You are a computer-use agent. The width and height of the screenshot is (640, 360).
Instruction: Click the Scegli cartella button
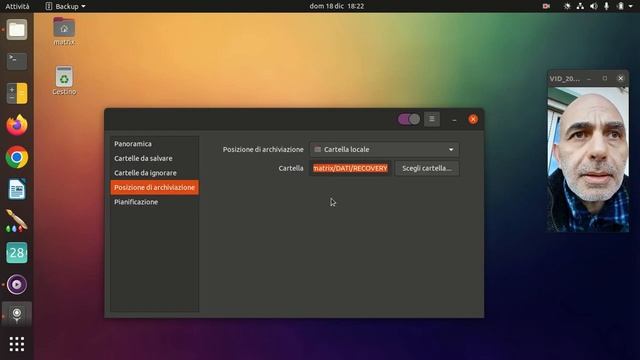click(427, 168)
